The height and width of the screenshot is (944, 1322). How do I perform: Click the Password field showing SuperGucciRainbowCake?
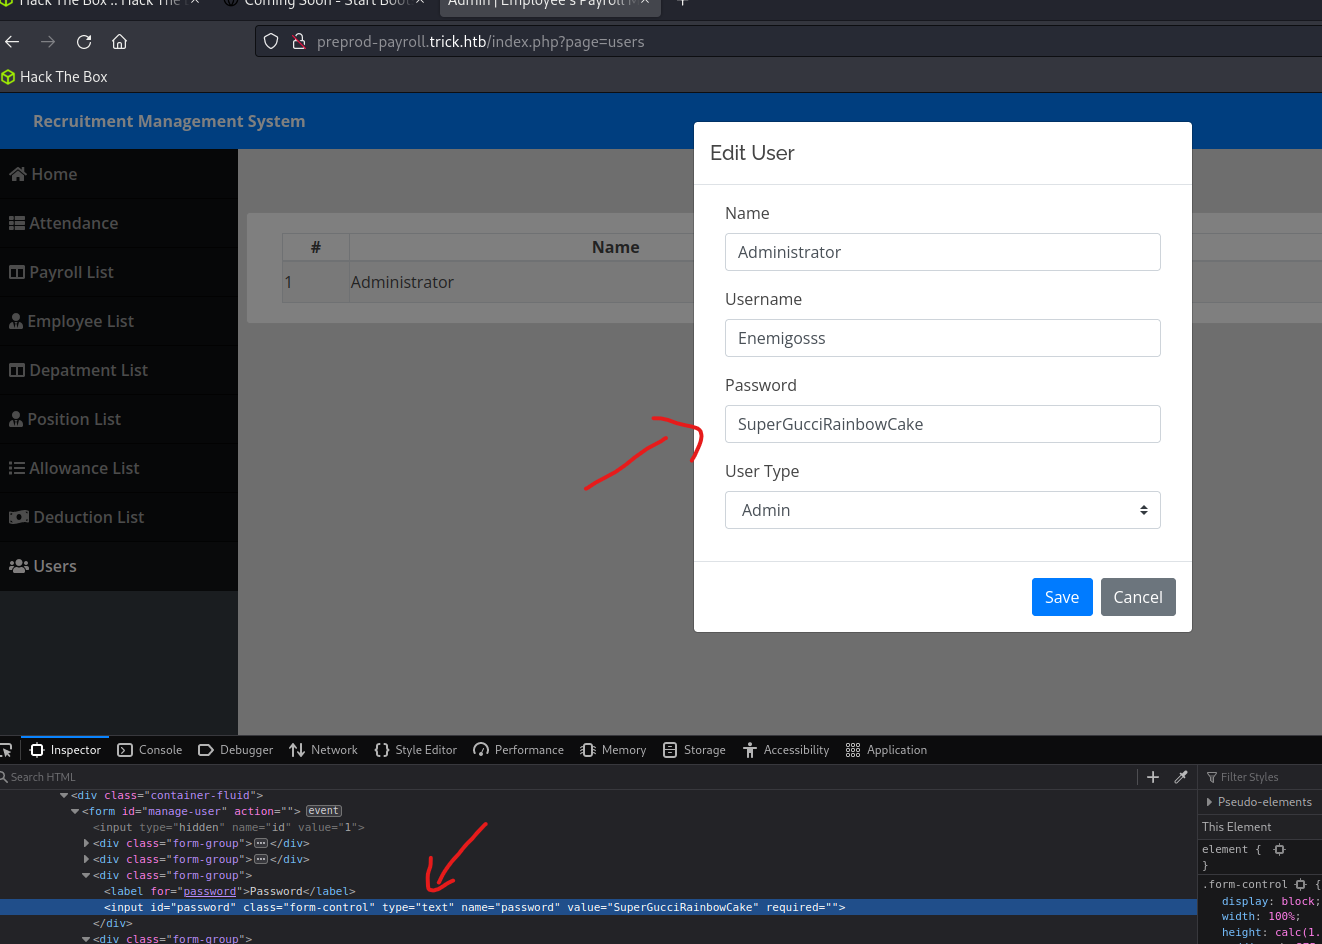[x=942, y=424]
